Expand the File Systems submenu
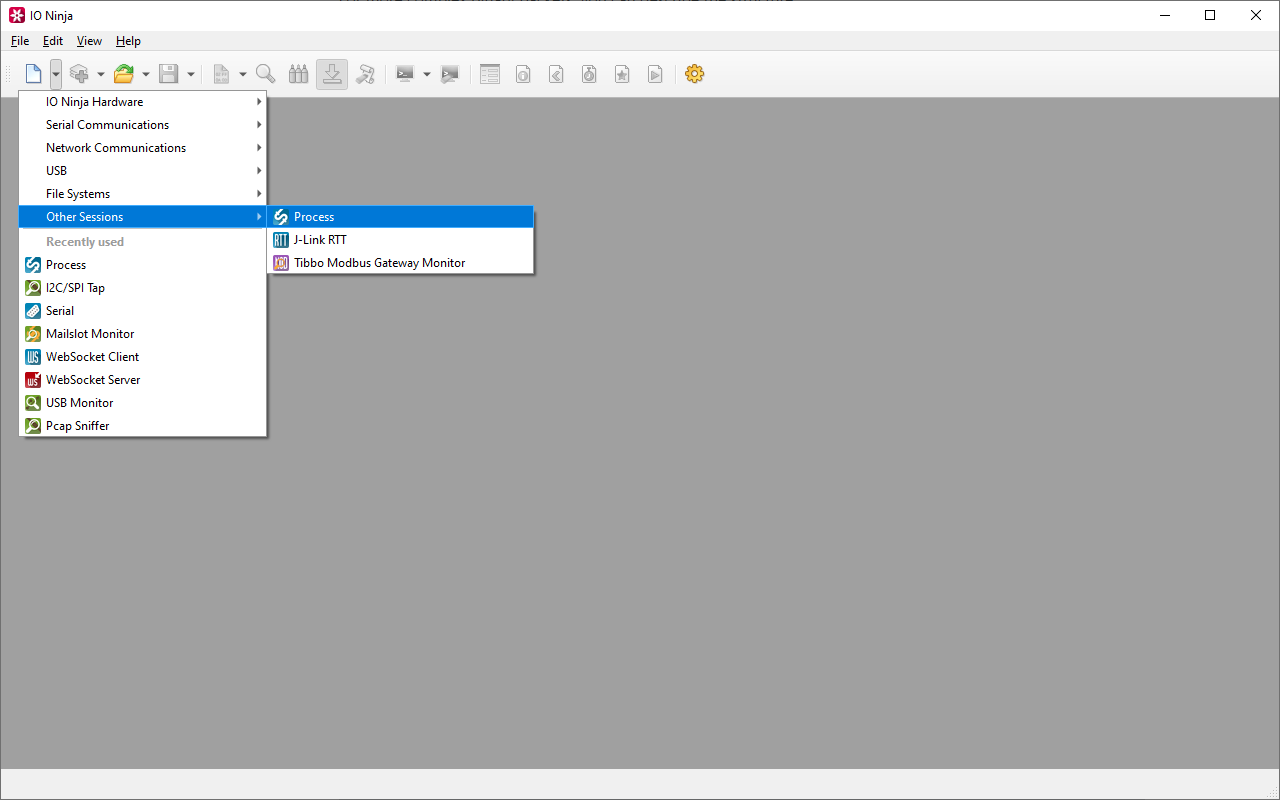The width and height of the screenshot is (1280, 800). tap(143, 194)
